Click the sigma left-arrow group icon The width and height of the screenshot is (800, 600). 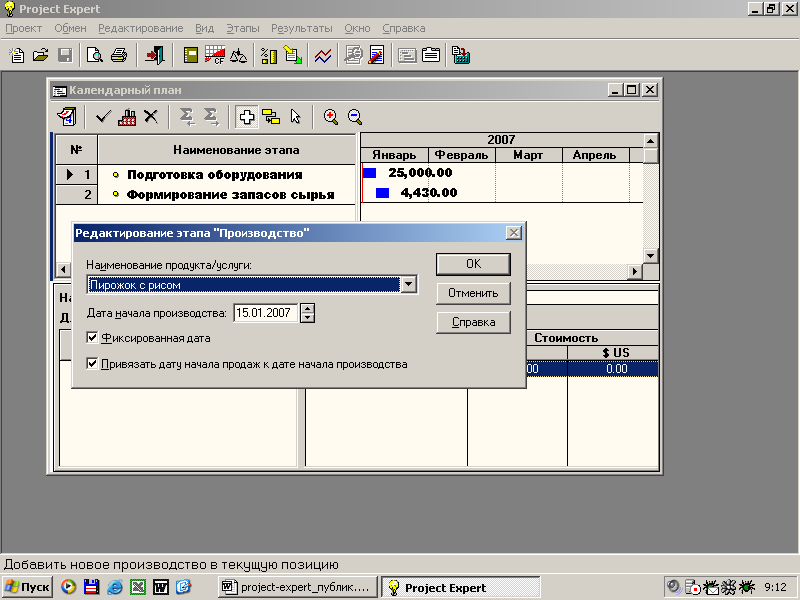187,117
